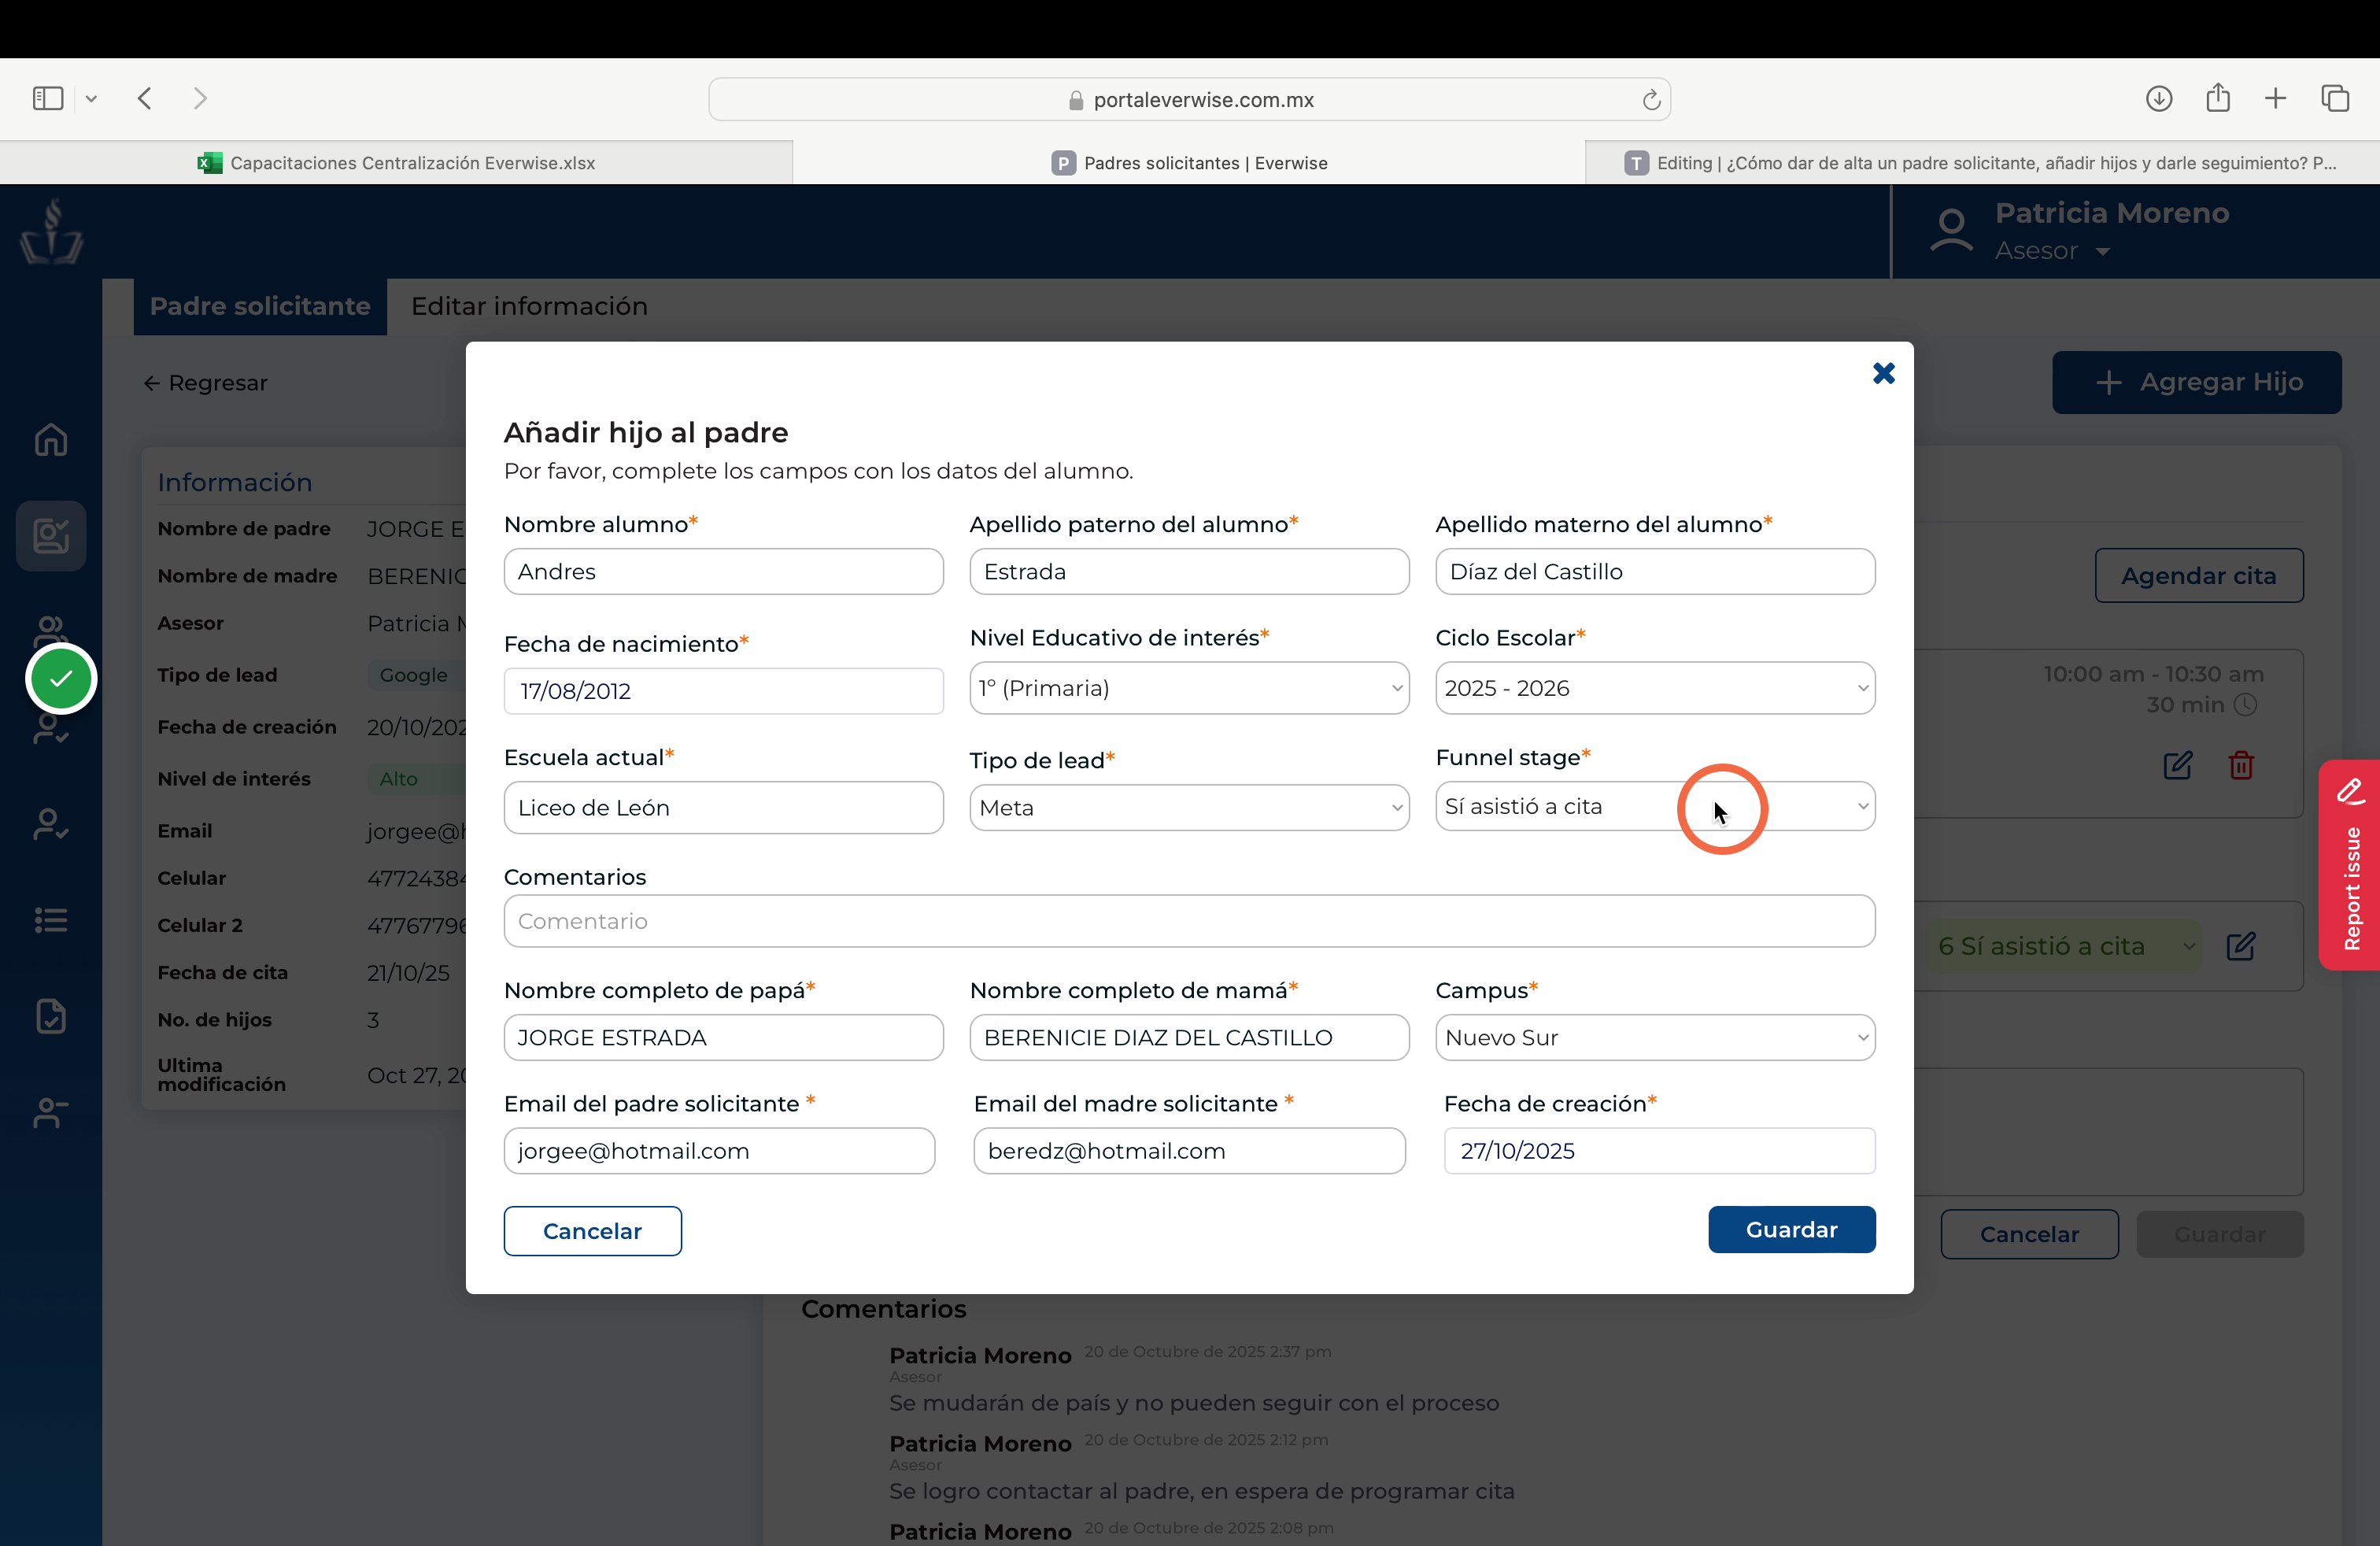Viewport: 2380px width, 1546px height.
Task: Open the Nivel Educativo de interés dropdown
Action: click(x=1189, y=688)
